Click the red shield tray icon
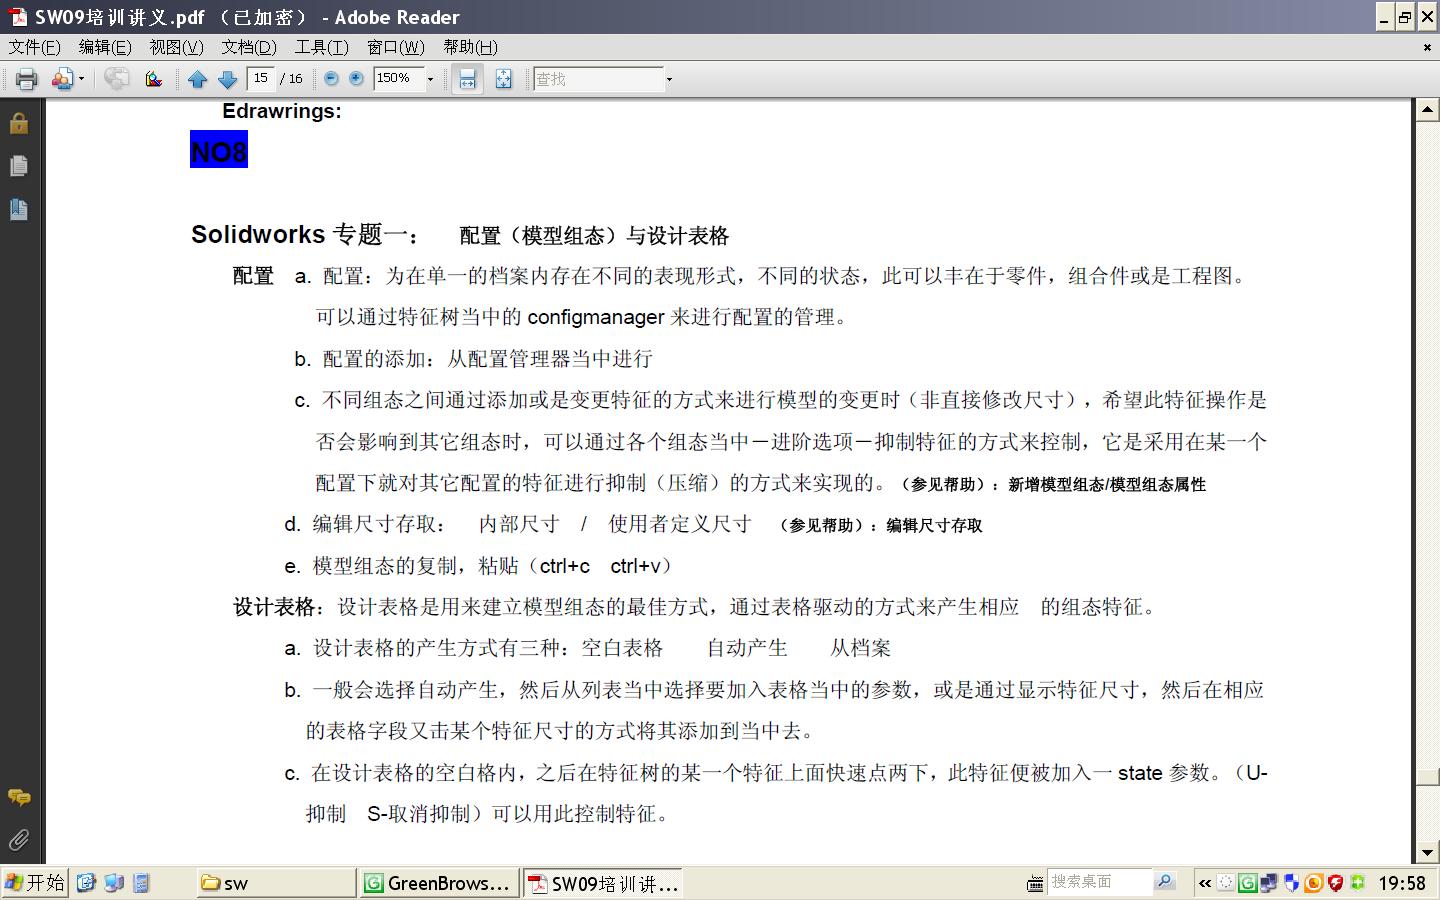1440x900 pixels. (x=1335, y=883)
